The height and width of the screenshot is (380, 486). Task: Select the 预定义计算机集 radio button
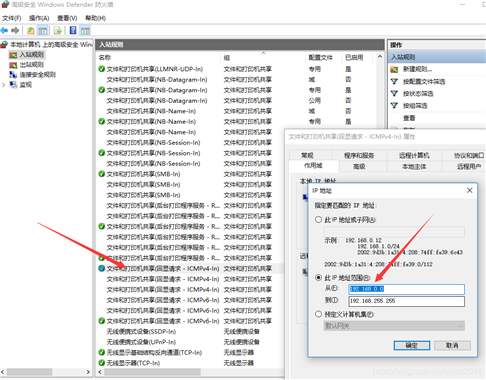pos(318,314)
